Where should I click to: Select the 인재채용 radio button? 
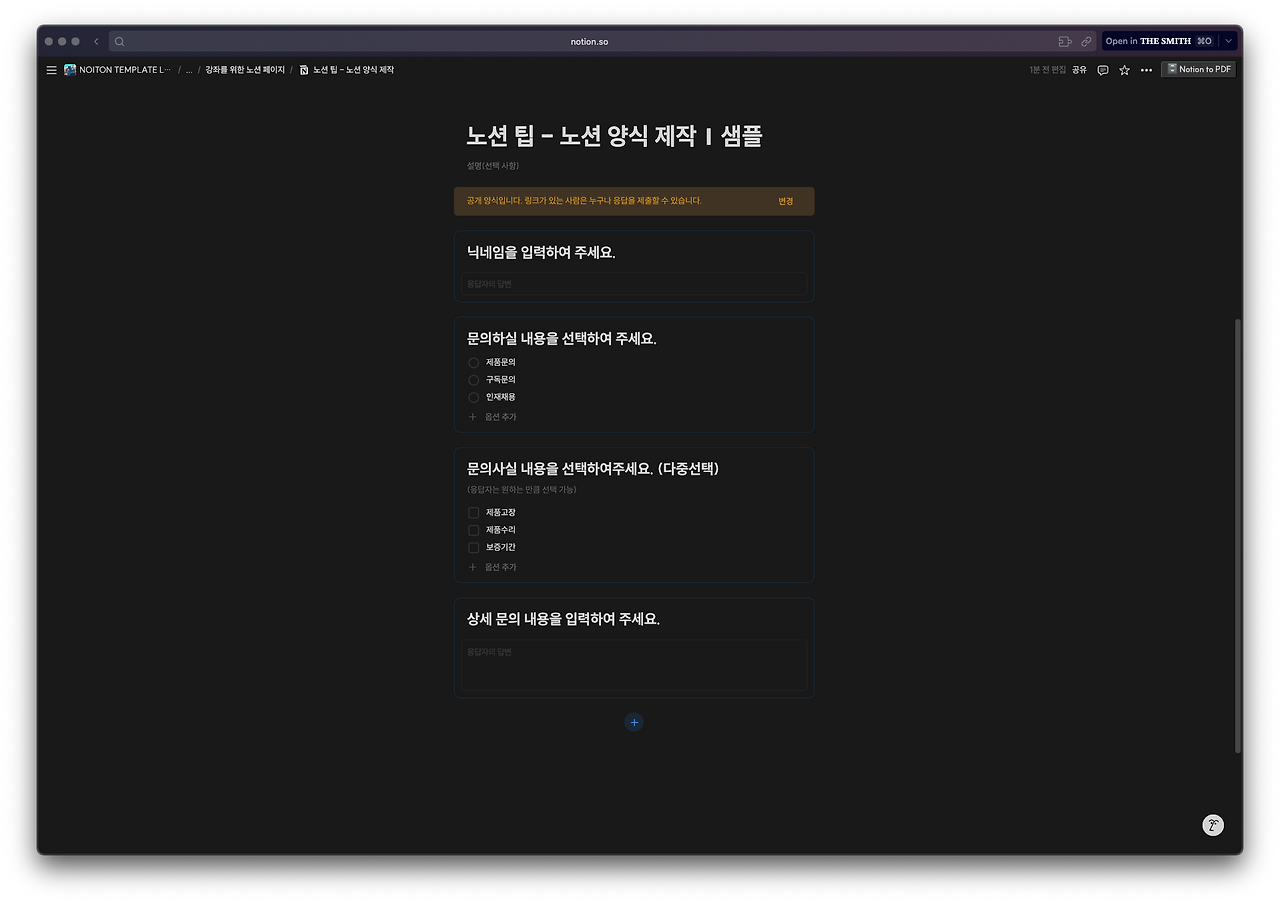pos(472,397)
